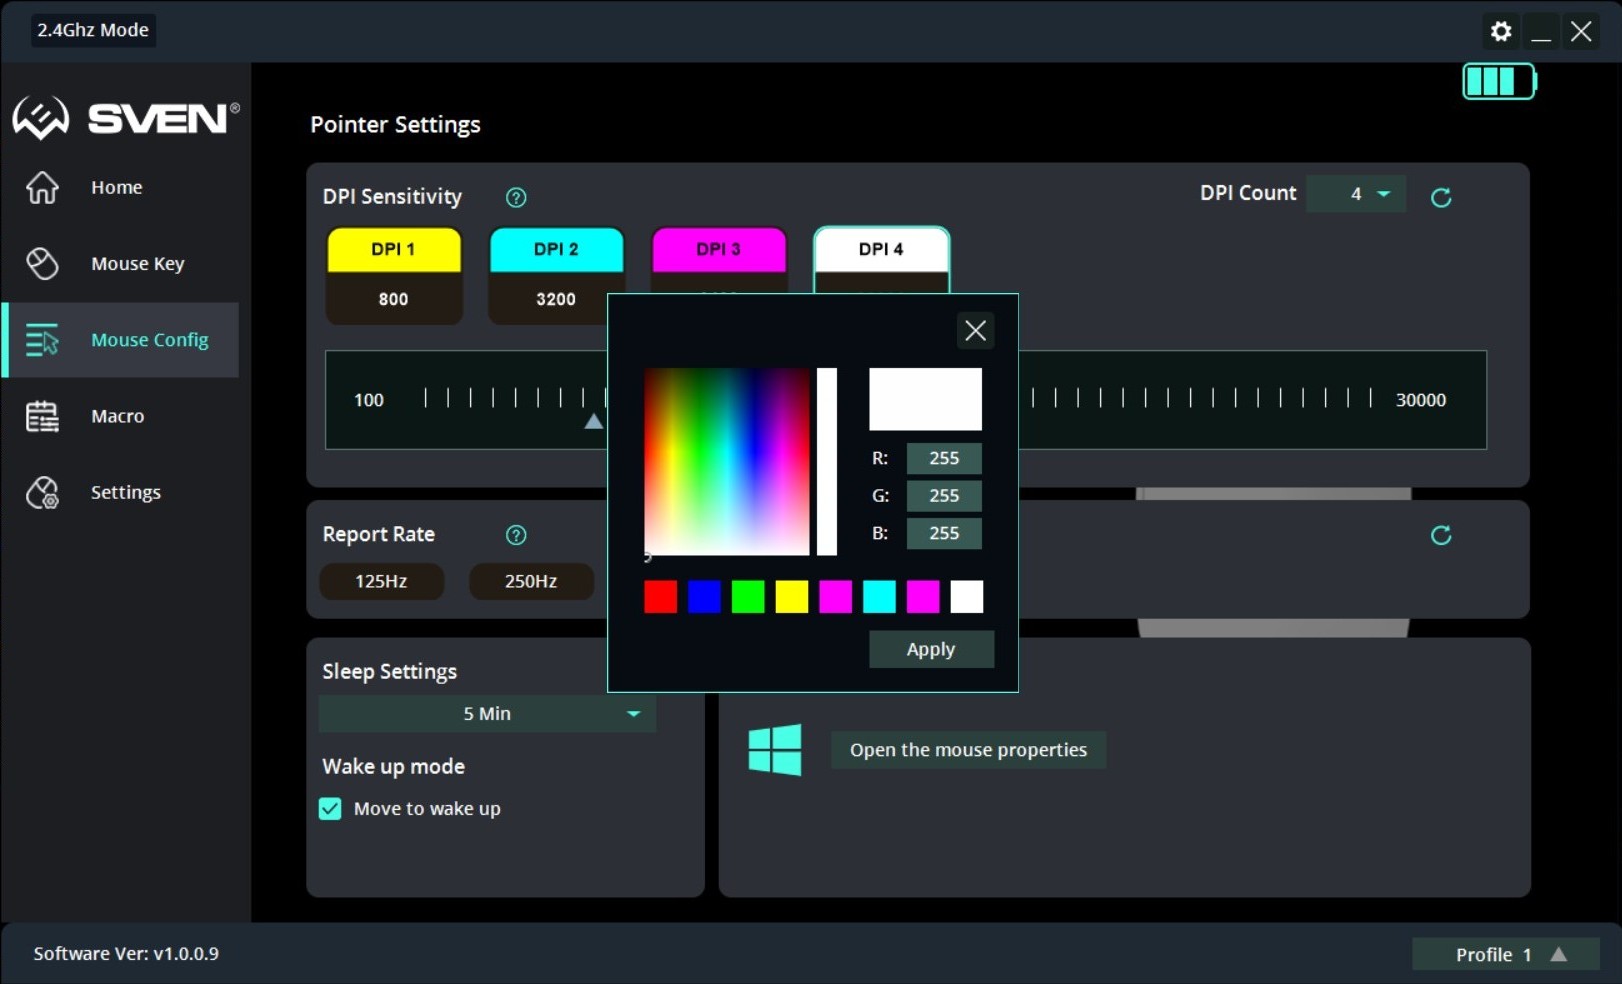Select the cyan DPI 2 color tab

pyautogui.click(x=556, y=250)
